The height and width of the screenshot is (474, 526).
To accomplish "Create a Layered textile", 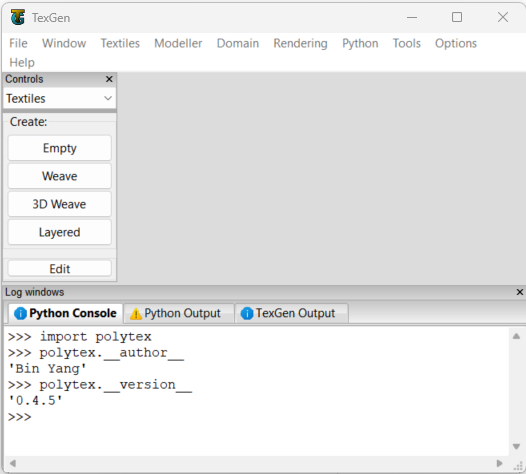I will click(59, 232).
